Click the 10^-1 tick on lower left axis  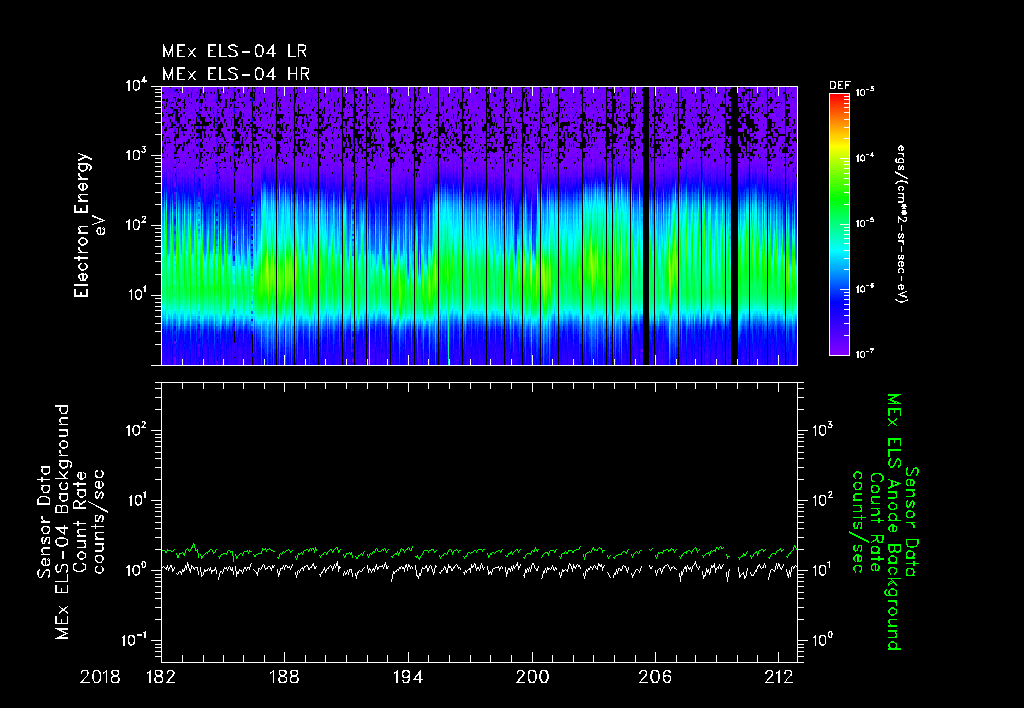tap(134, 640)
